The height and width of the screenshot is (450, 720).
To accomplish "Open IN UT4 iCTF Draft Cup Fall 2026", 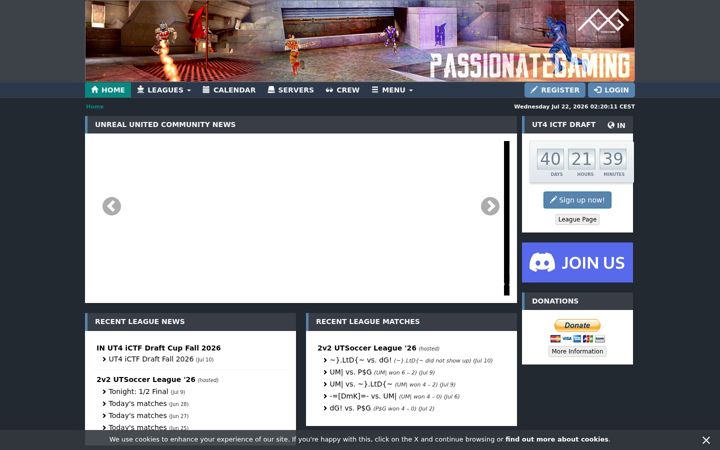I will click(158, 348).
